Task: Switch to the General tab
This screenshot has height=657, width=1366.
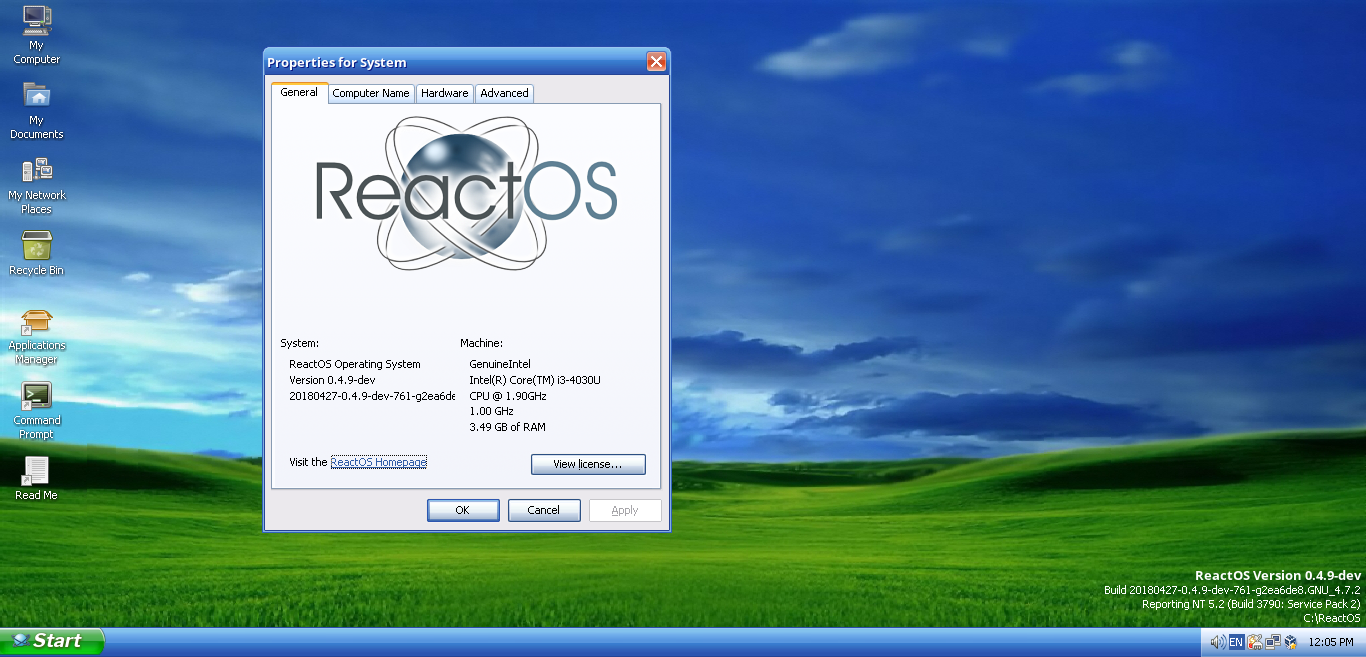Action: (x=299, y=92)
